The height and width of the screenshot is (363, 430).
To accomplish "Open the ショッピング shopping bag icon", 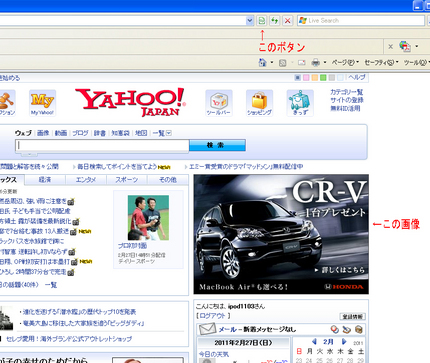I will tap(259, 103).
